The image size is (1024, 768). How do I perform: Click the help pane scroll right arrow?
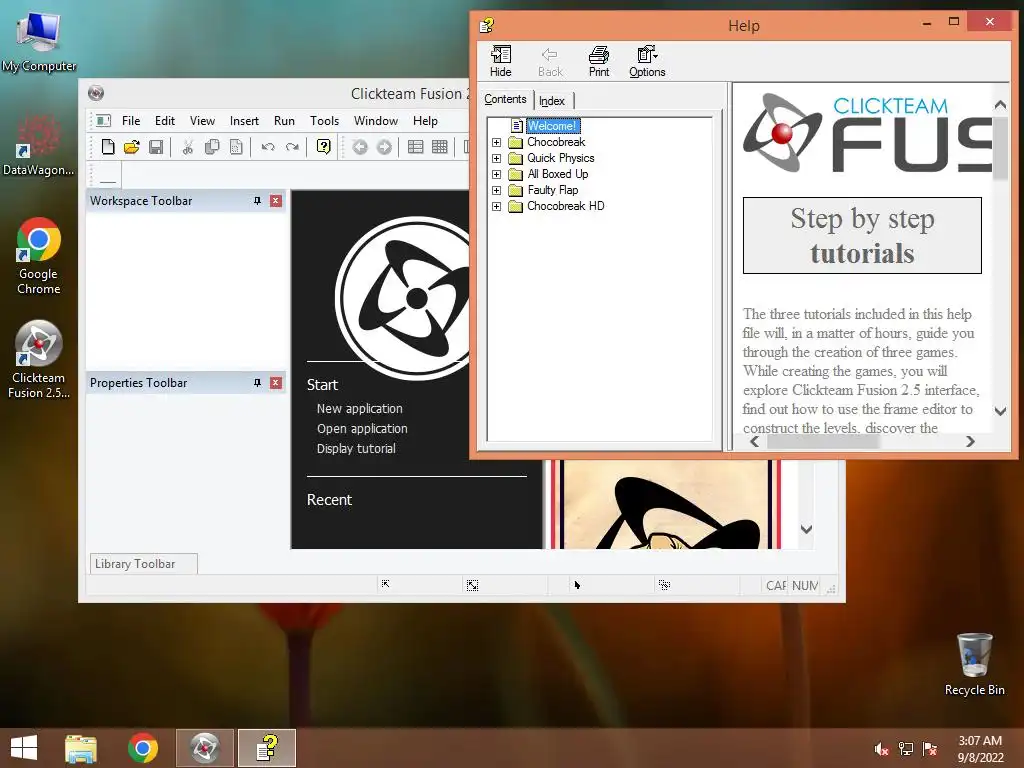[970, 441]
